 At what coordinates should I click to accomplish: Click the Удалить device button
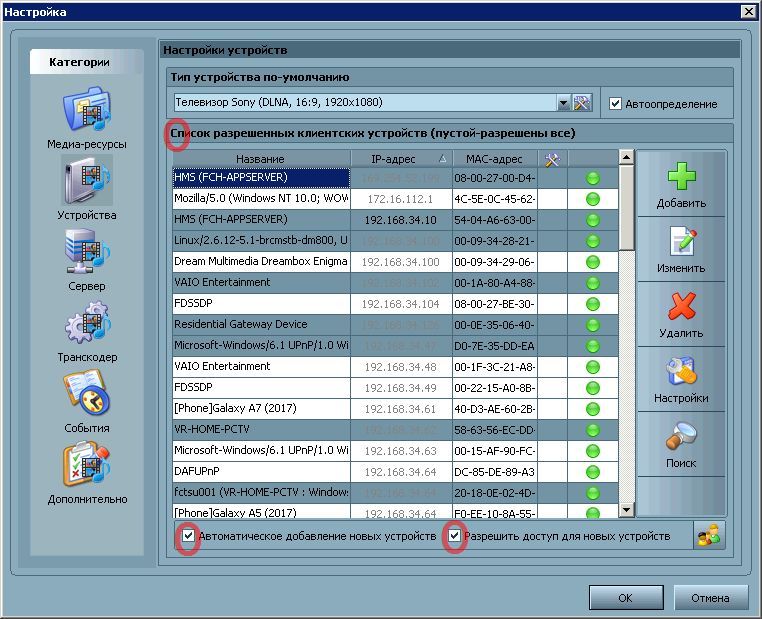point(681,315)
